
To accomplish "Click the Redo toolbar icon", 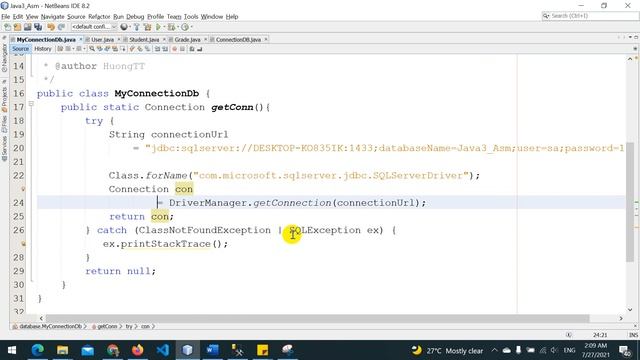I will pyautogui.click(x=62, y=27).
